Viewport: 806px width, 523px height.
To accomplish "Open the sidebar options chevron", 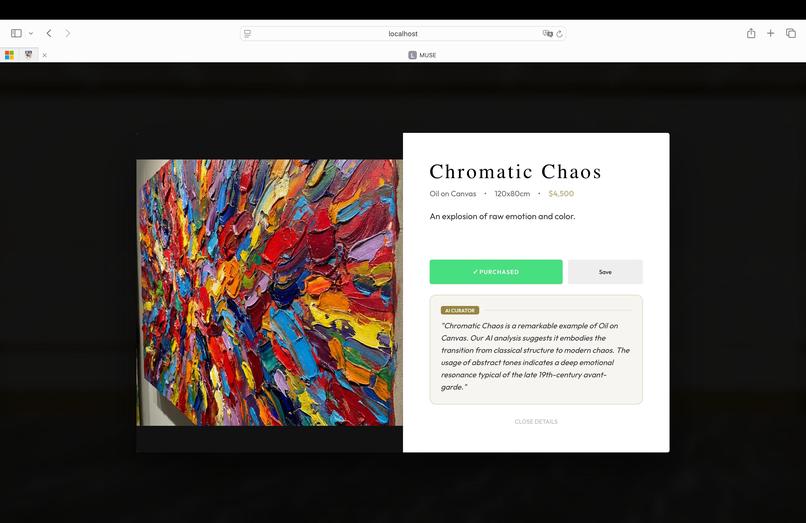I will [31, 33].
